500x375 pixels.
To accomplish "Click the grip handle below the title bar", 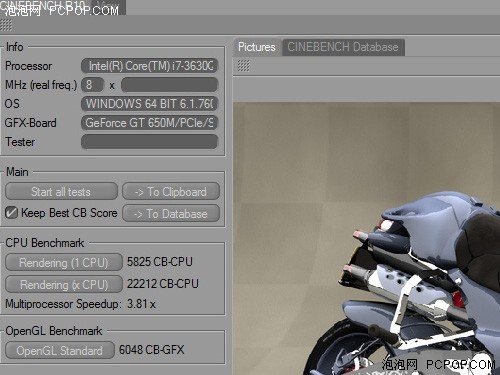I will pos(6,25).
